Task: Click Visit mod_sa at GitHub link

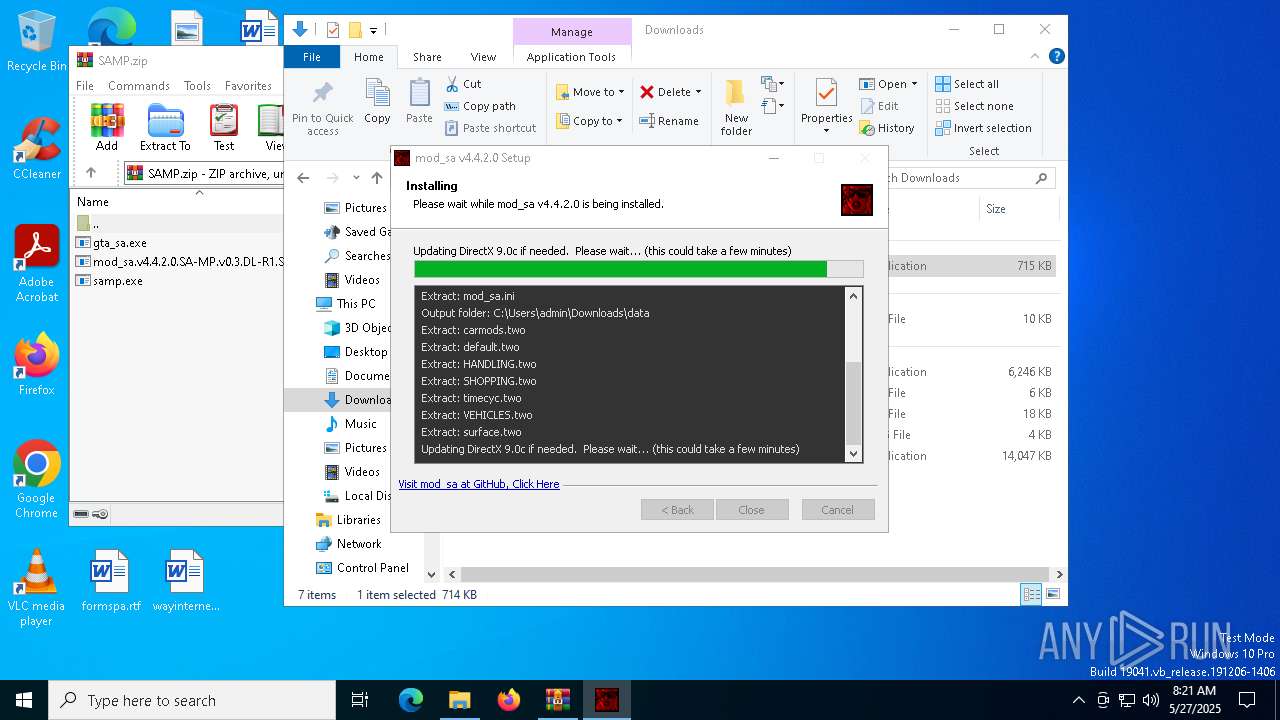Action: pos(479,484)
